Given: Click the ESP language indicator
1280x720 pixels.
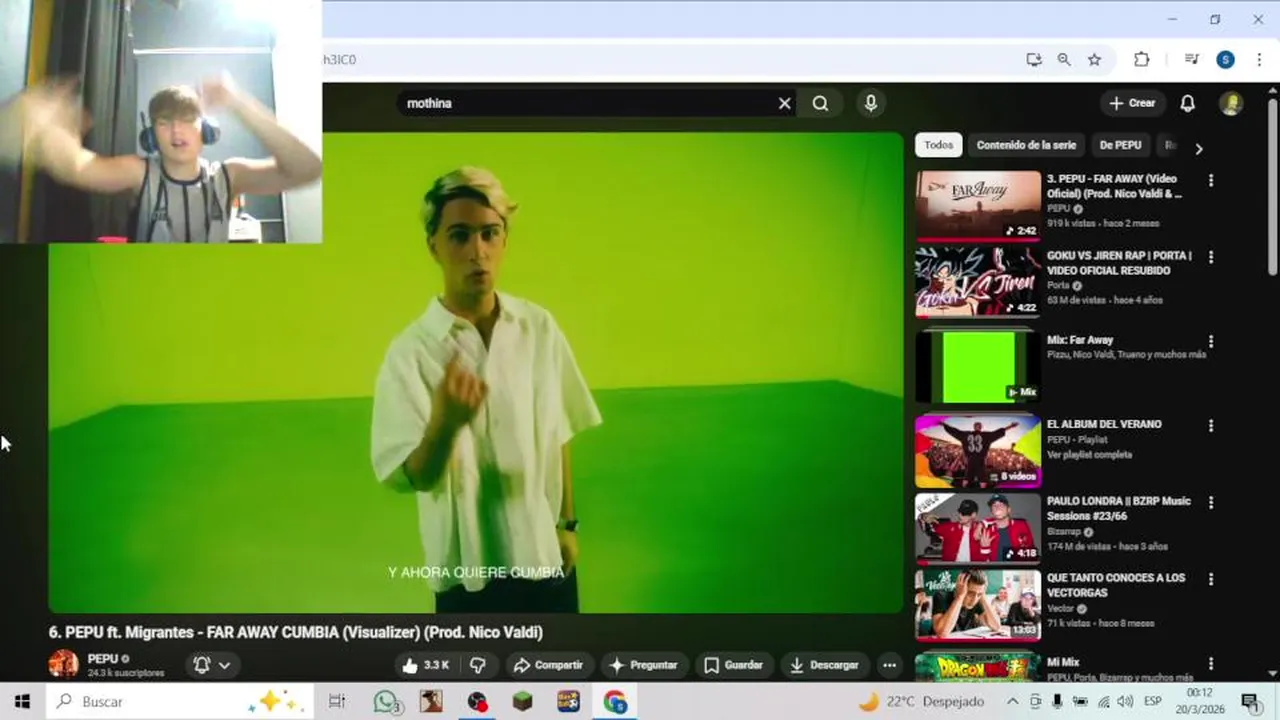Looking at the screenshot, I should point(1152,702).
